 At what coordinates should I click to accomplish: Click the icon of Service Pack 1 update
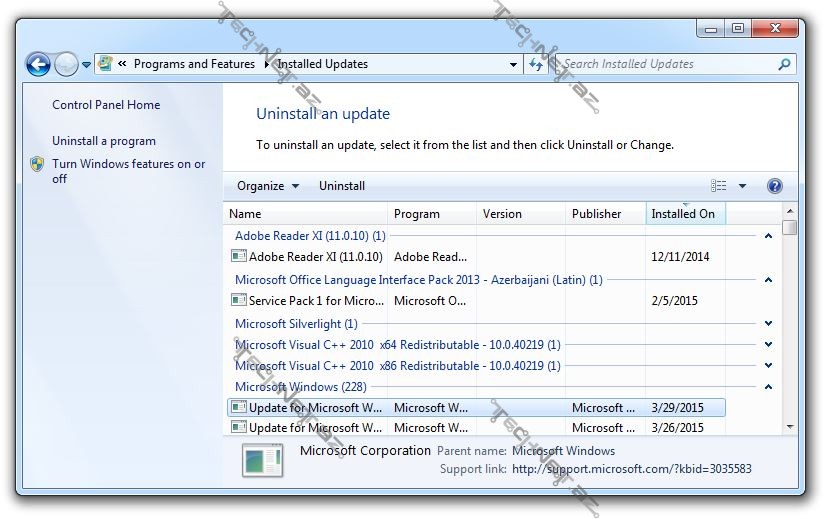pos(239,300)
